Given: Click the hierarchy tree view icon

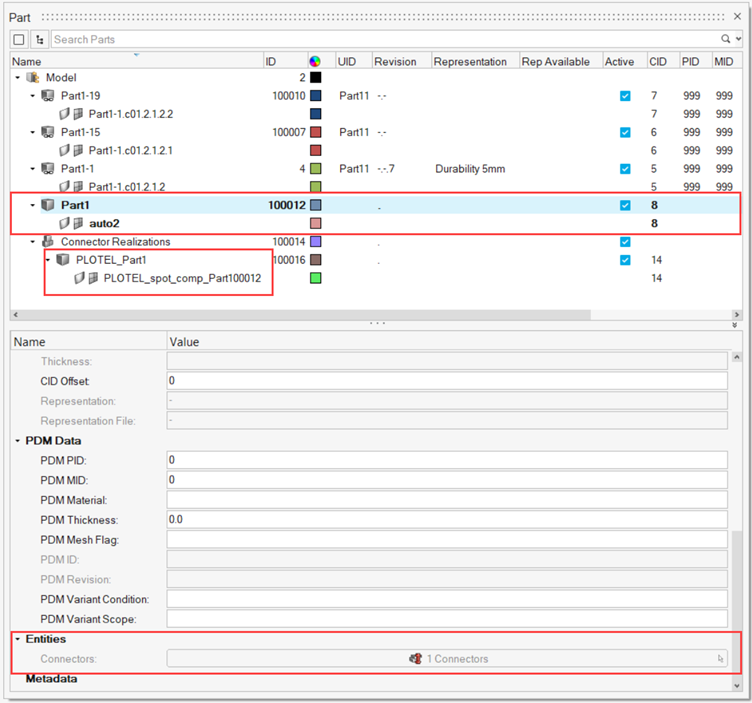Looking at the screenshot, I should [39, 39].
